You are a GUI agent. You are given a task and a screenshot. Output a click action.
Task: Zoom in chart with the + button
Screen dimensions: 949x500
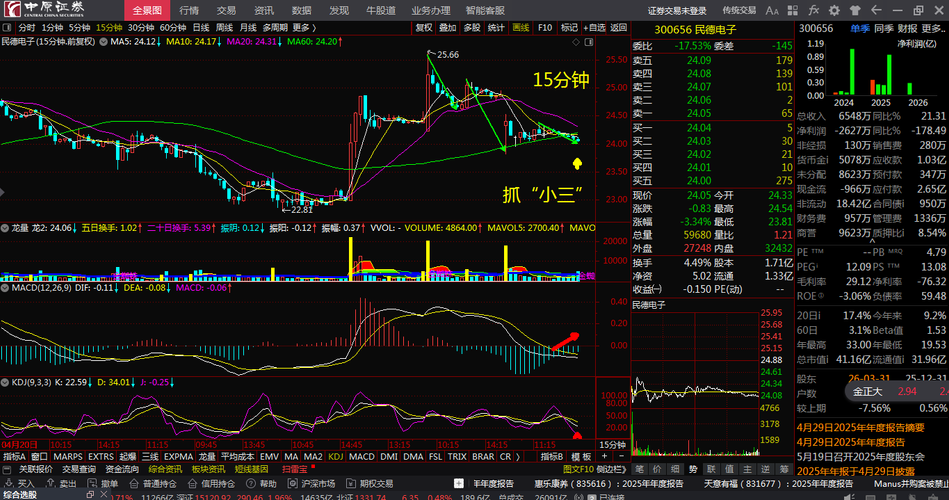coord(604,456)
